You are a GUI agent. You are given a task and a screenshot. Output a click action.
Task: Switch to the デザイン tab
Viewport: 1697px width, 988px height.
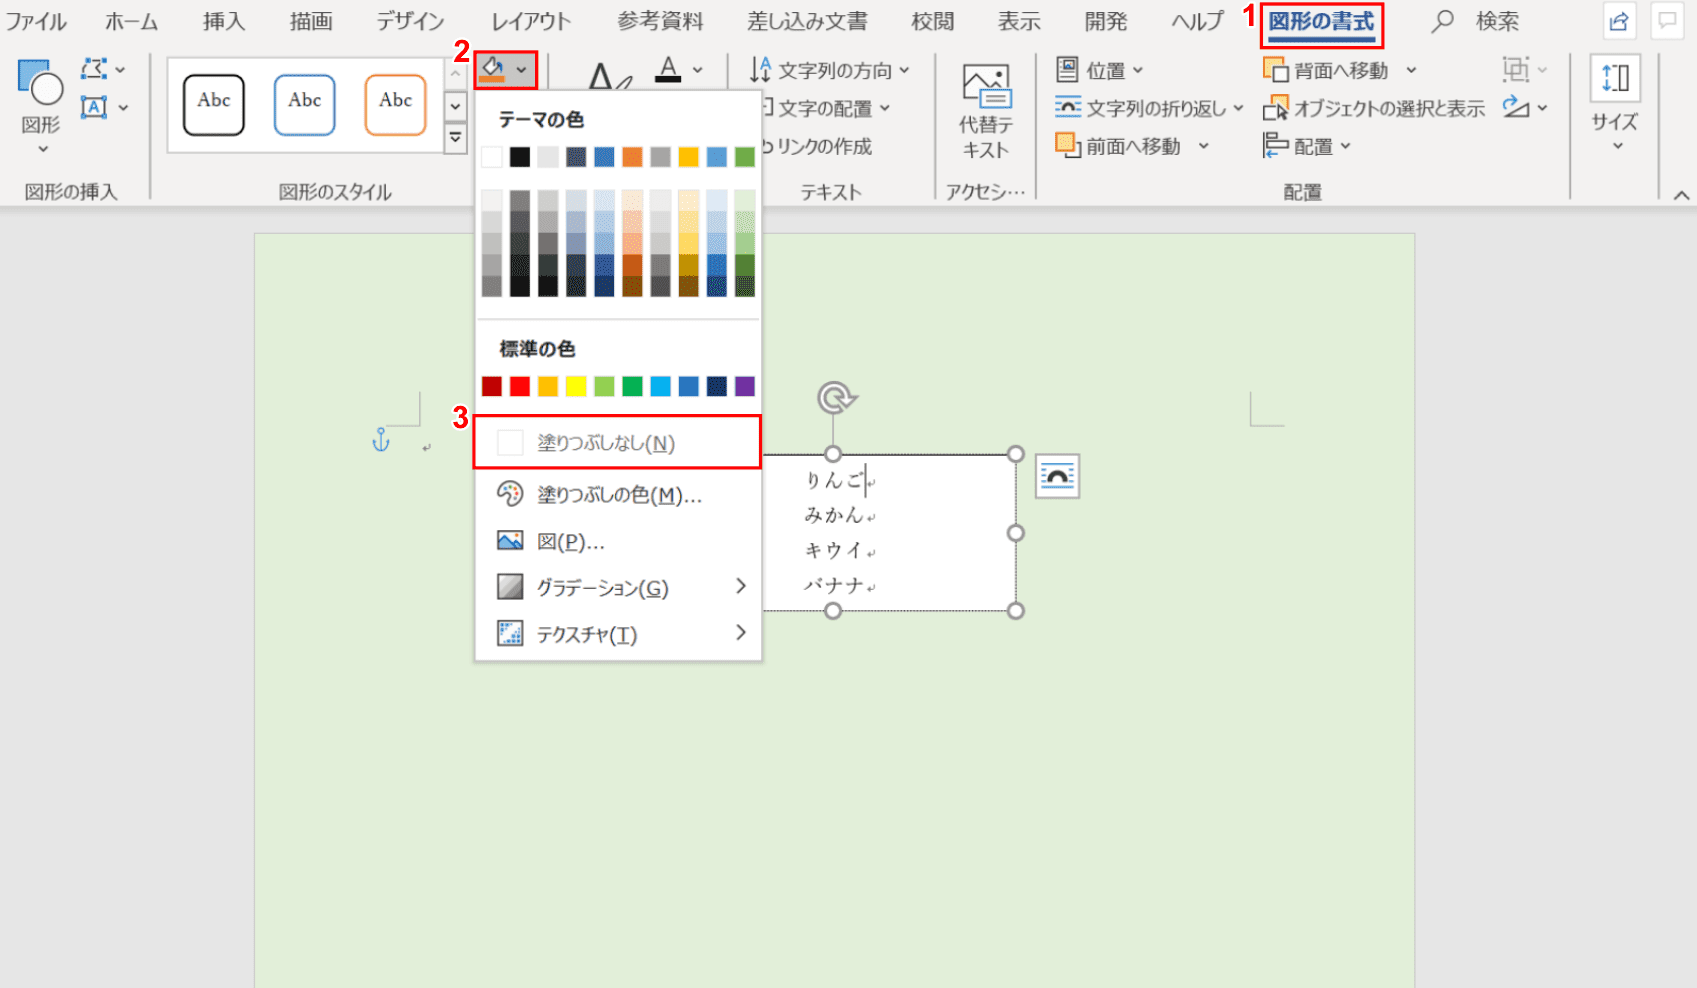[x=411, y=21]
